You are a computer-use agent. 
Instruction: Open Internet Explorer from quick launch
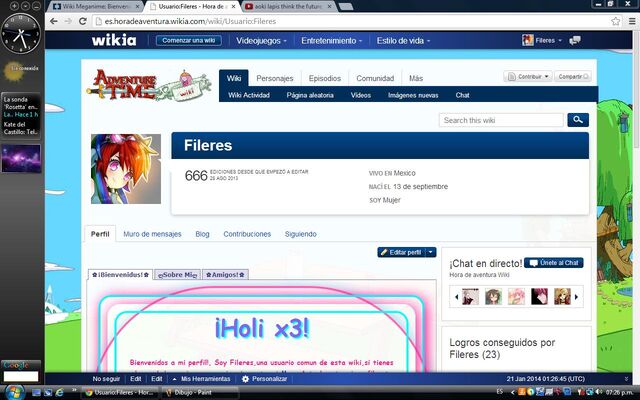tap(60, 392)
